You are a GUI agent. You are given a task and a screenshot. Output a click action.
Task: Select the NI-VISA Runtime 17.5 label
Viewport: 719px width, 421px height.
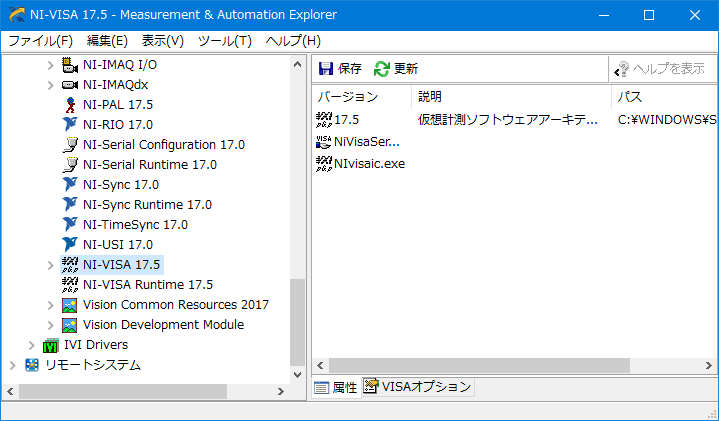[148, 285]
